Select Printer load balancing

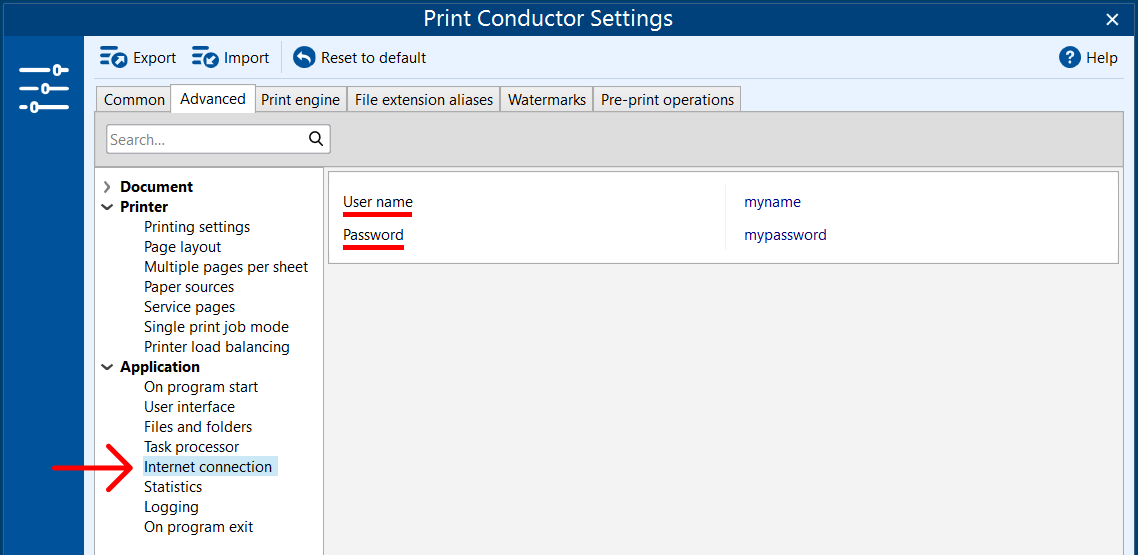tap(217, 347)
